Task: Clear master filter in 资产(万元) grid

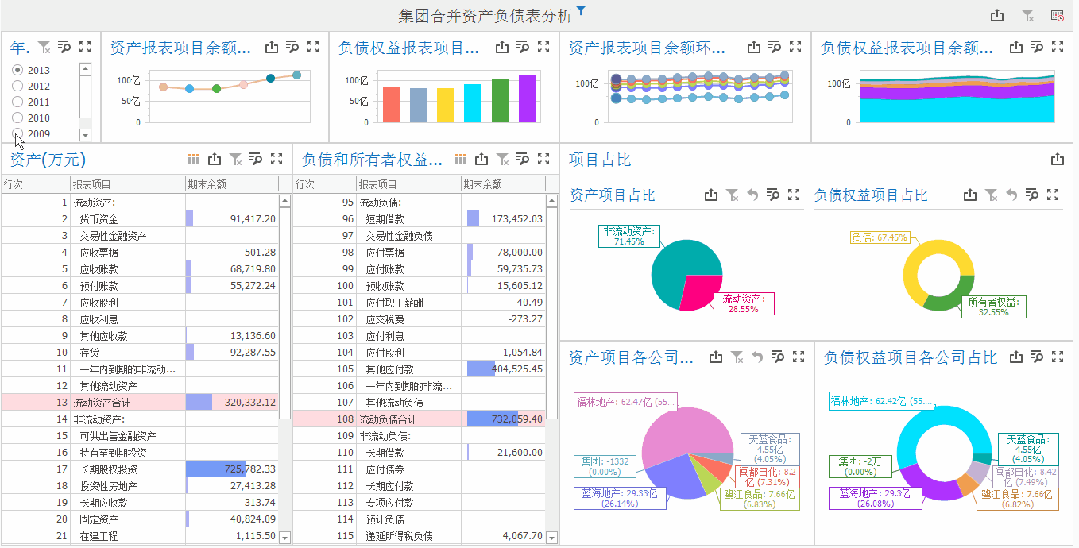Action: click(236, 159)
